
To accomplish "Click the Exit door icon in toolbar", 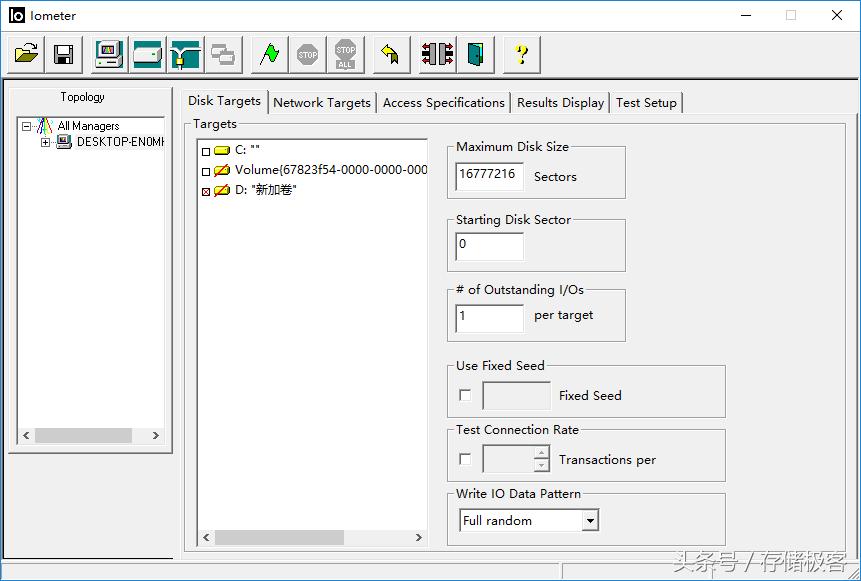I will tap(475, 54).
